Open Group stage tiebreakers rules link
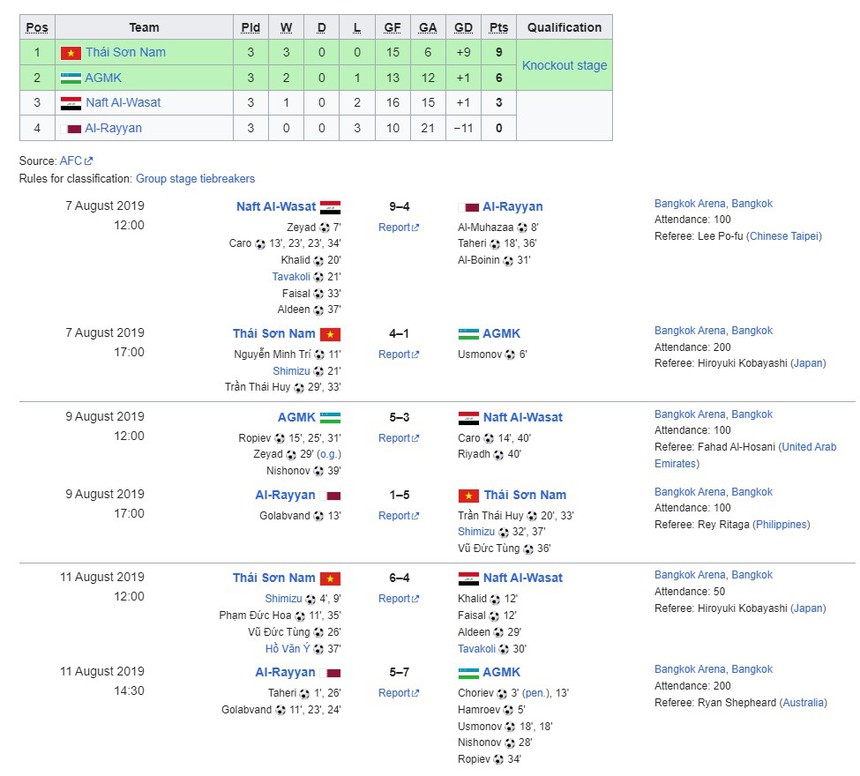 195,179
